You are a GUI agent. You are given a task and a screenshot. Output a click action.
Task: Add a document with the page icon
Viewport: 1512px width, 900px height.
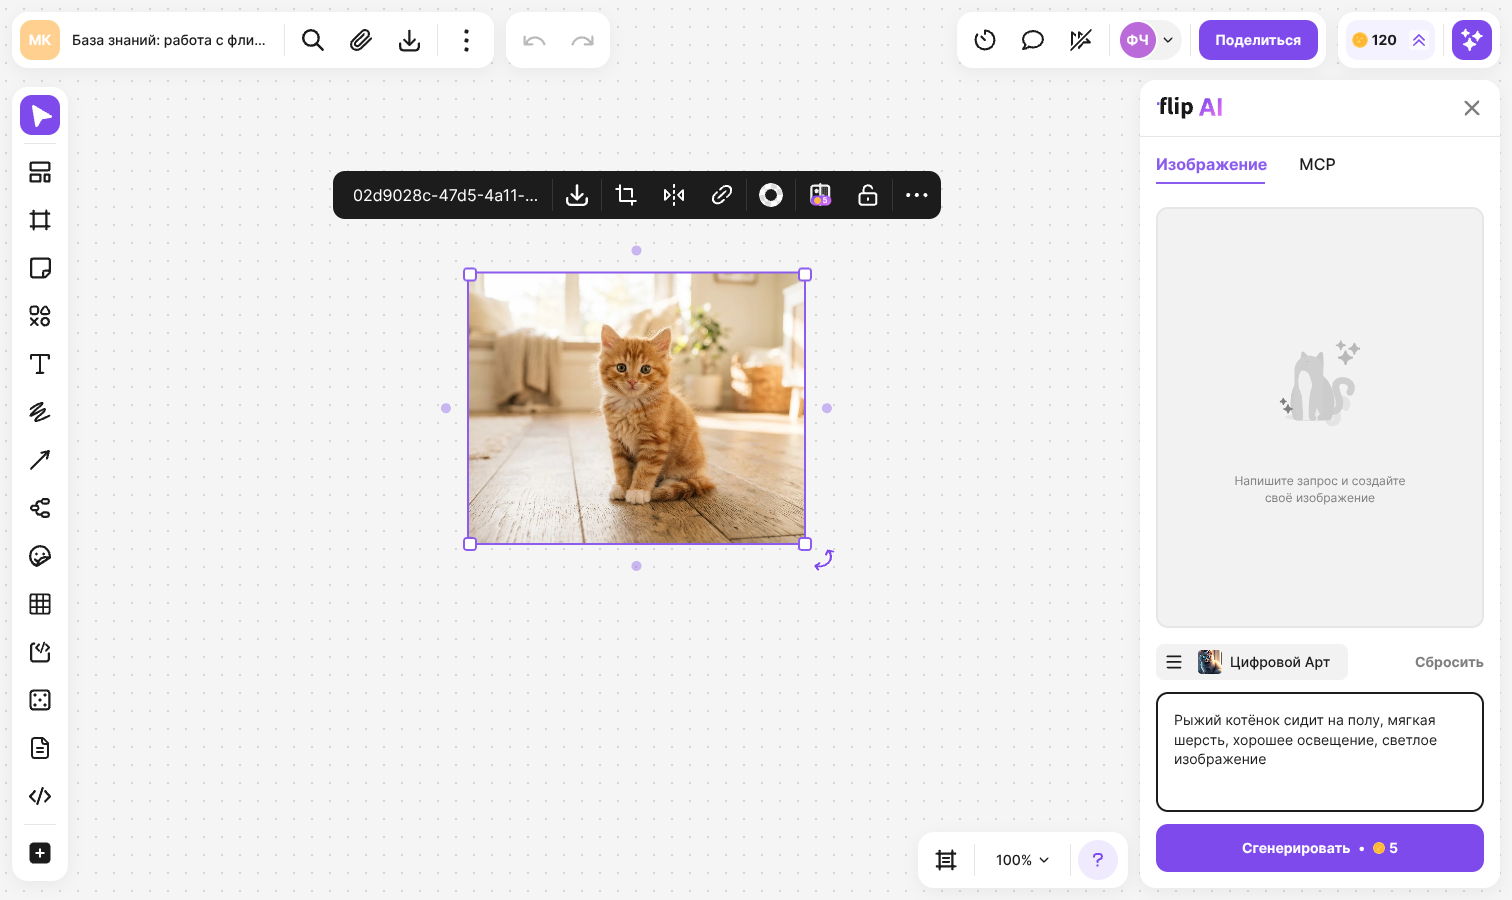point(40,748)
